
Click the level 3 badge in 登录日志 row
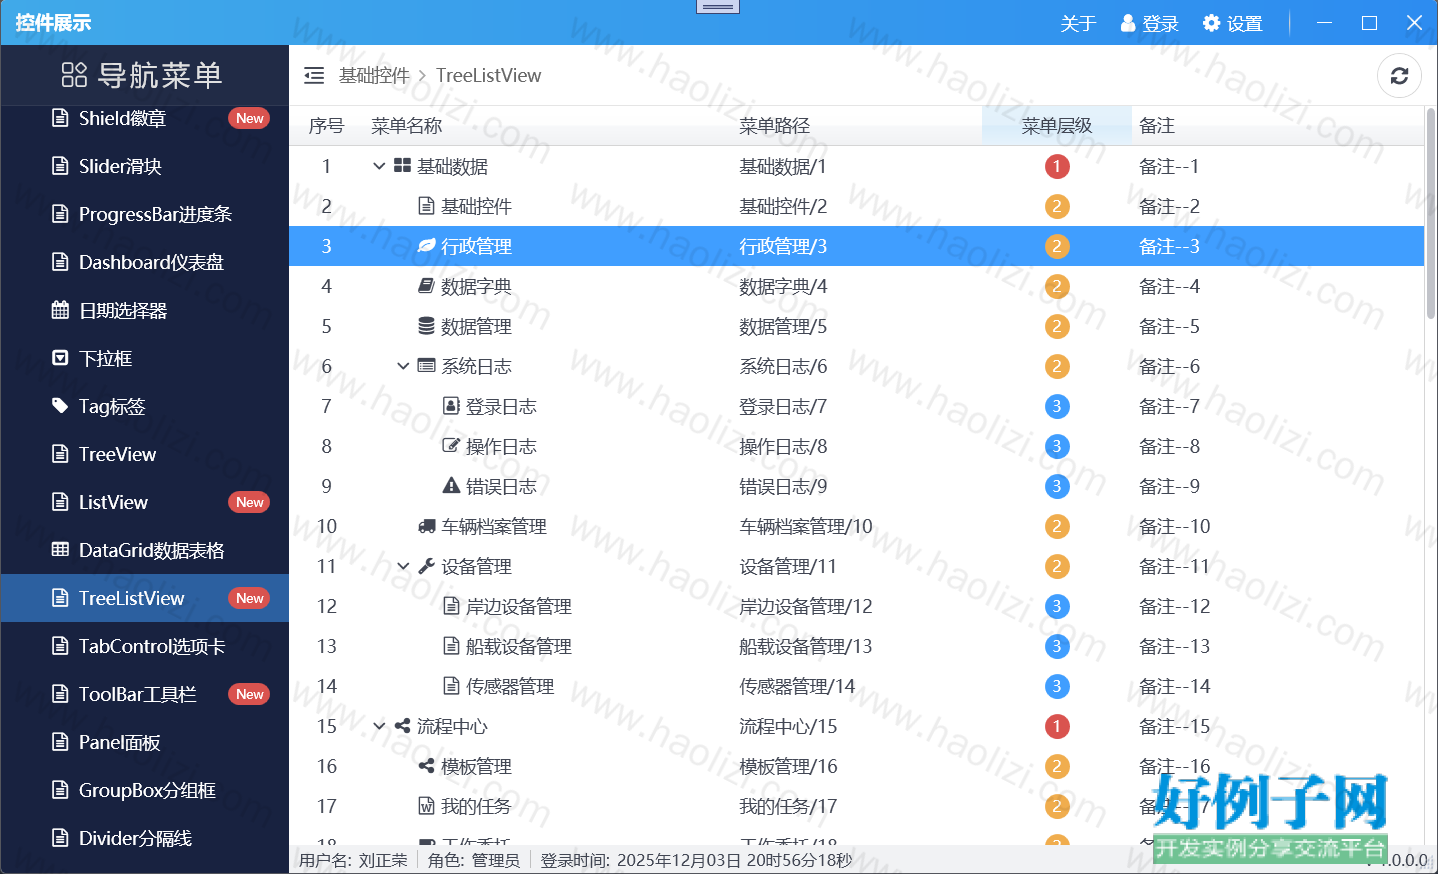pyautogui.click(x=1057, y=406)
